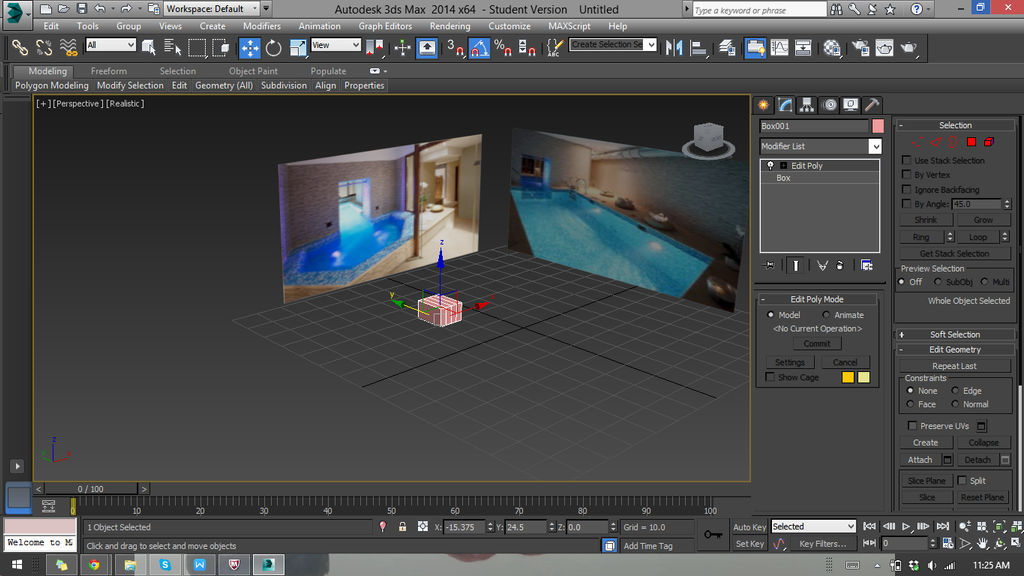Select the Animate radio button

pos(826,315)
